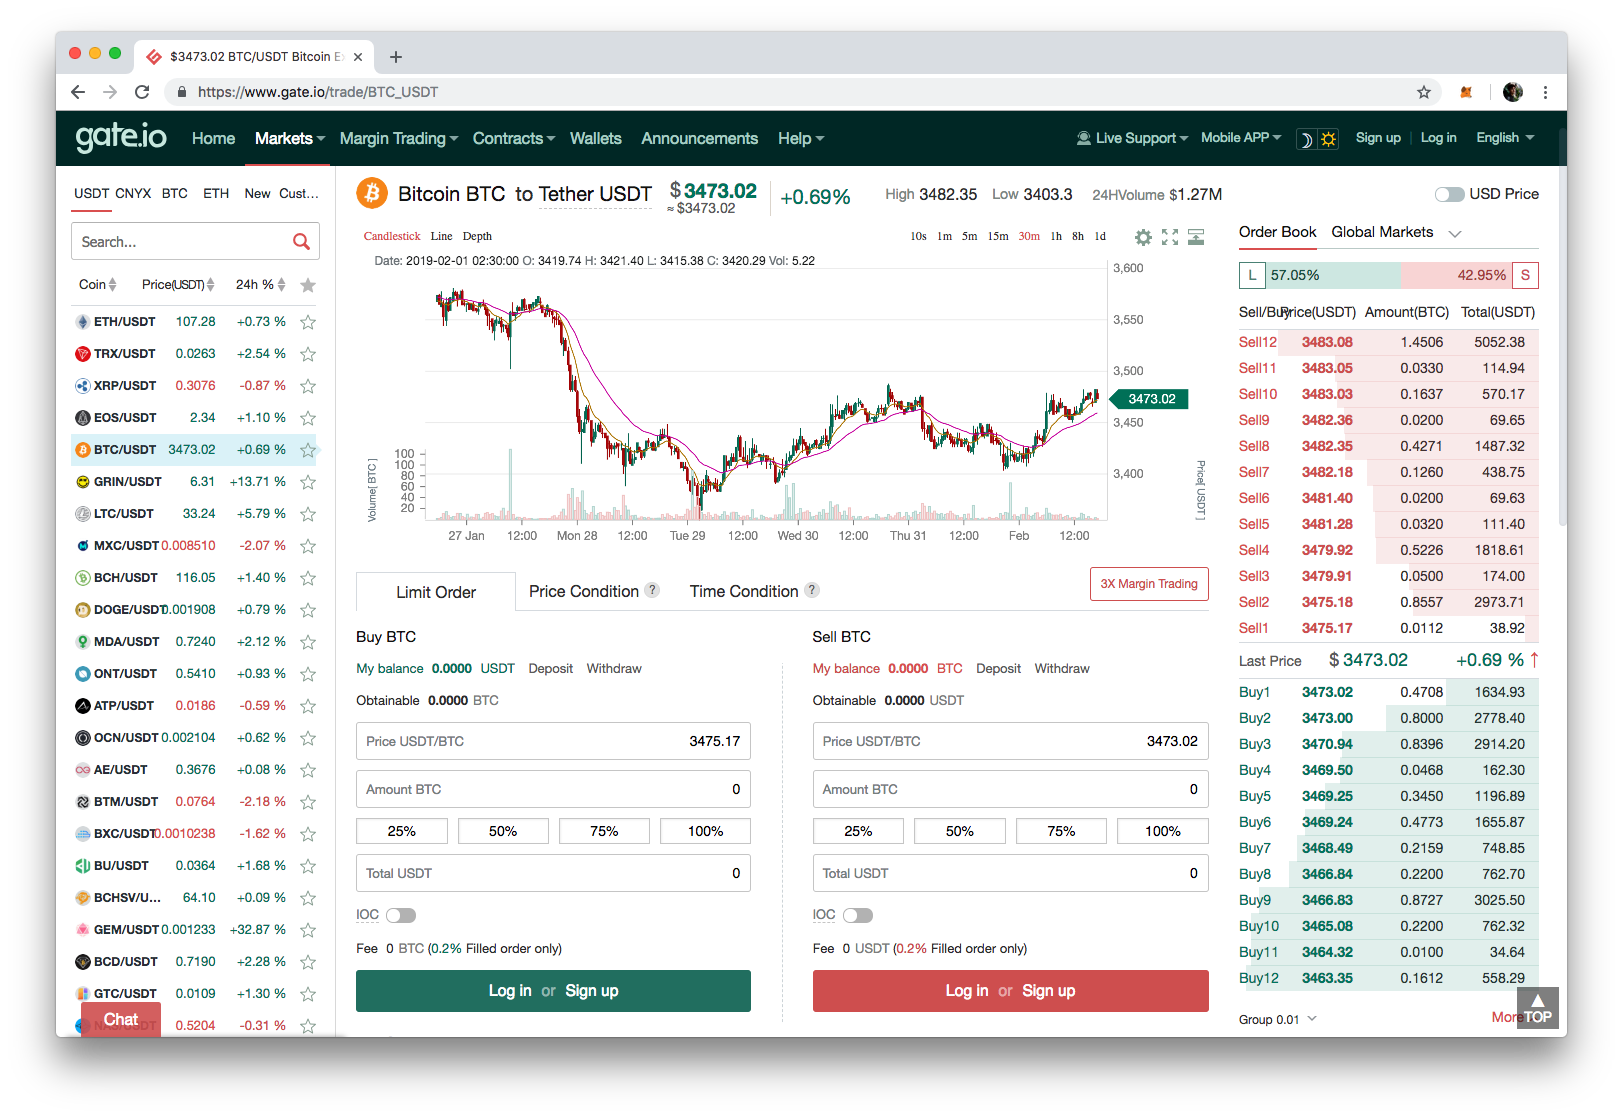1623x1117 pixels.
Task: Open Price Condition help question mark
Action: [652, 590]
